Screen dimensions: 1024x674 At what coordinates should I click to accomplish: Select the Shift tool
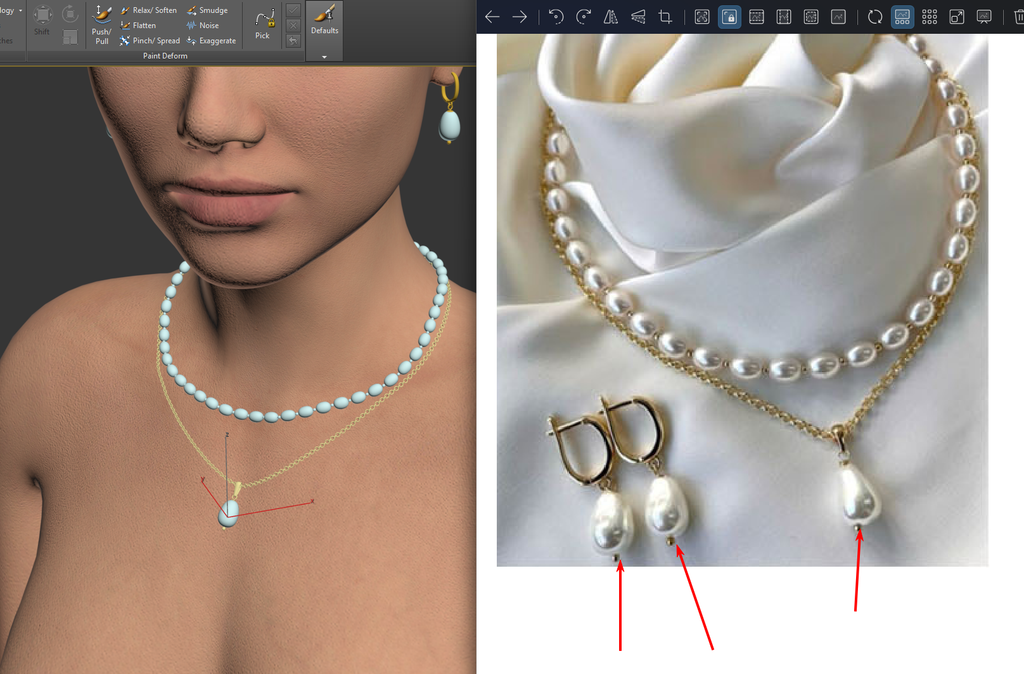[x=42, y=20]
